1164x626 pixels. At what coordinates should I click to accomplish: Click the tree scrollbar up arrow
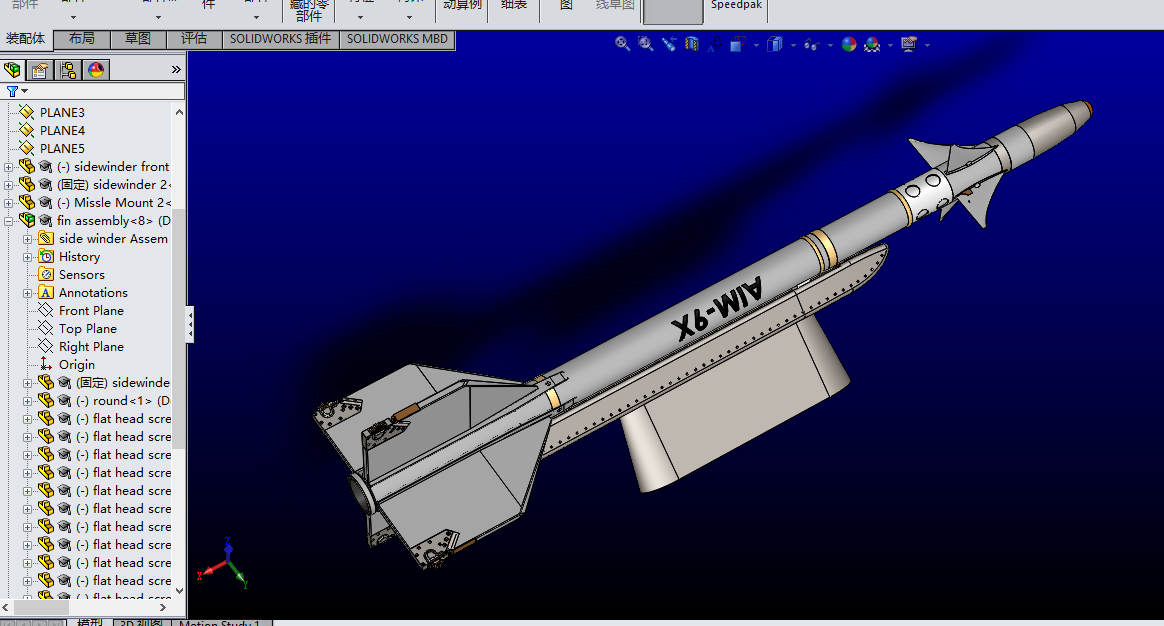point(179,112)
